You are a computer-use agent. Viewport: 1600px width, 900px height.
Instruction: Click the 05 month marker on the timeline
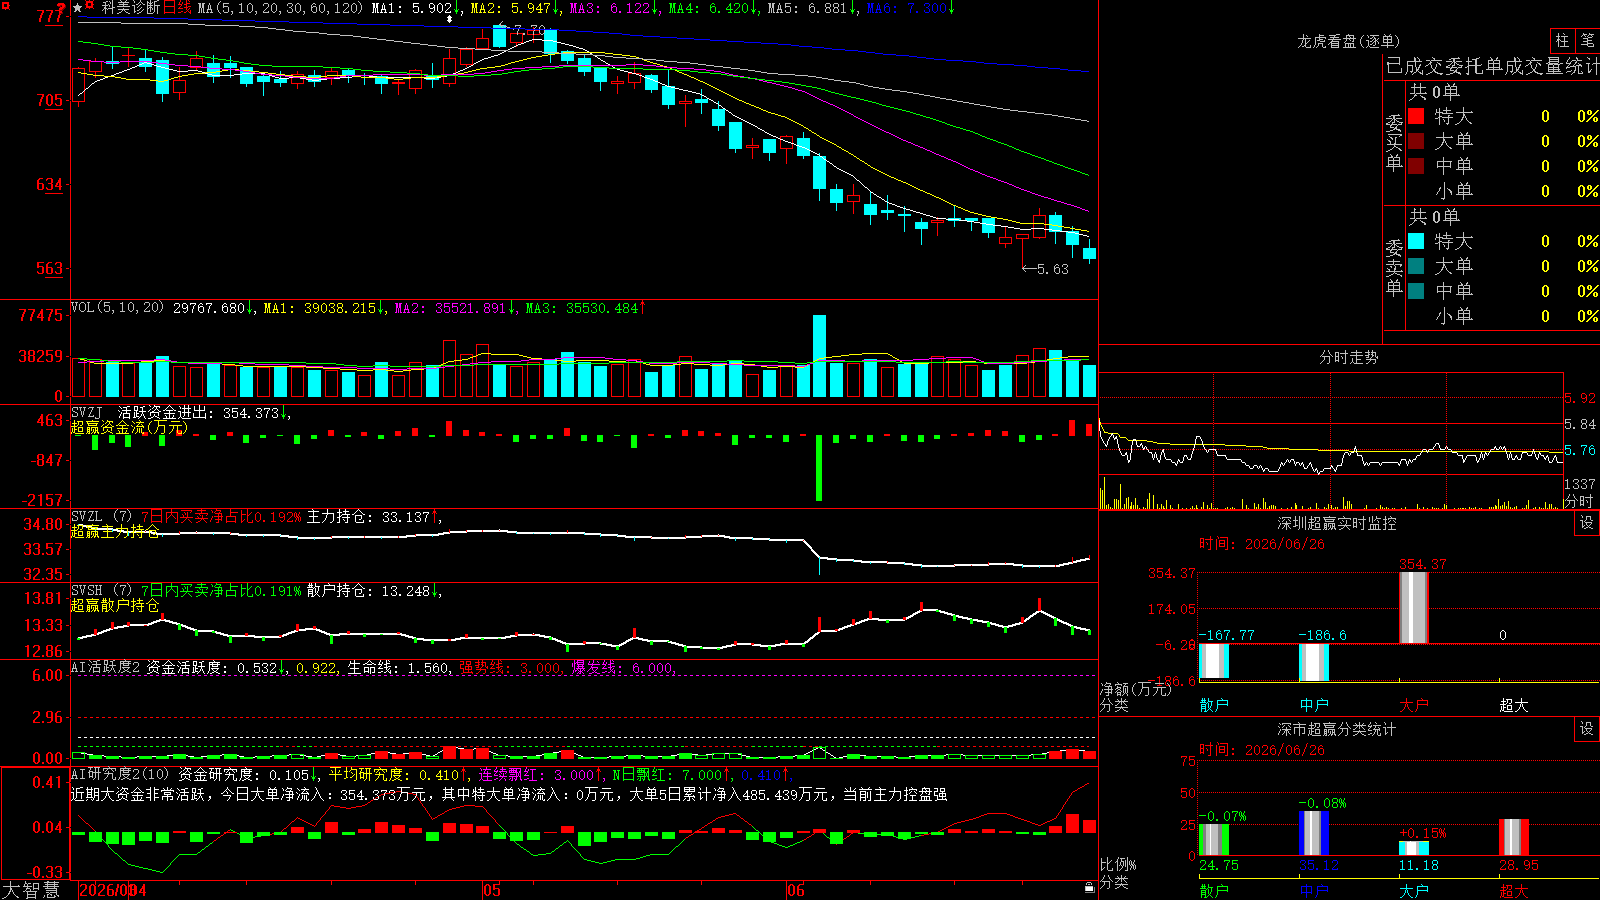[x=491, y=890]
